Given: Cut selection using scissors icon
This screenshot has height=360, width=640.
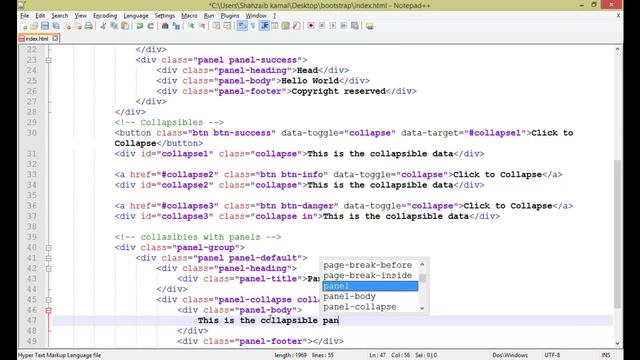Looking at the screenshot, I should click(x=103, y=26).
